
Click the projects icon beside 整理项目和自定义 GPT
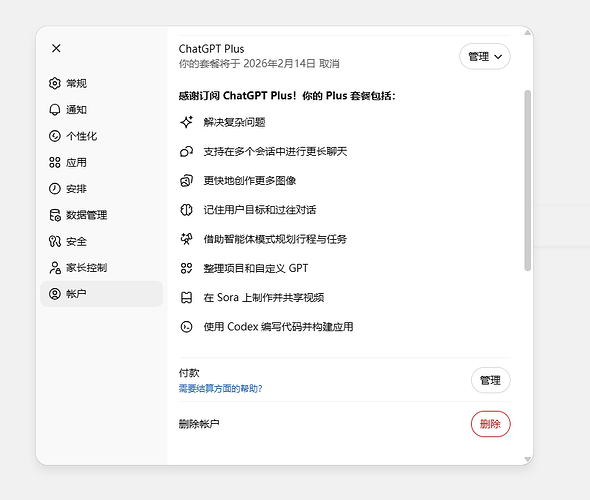click(186, 268)
